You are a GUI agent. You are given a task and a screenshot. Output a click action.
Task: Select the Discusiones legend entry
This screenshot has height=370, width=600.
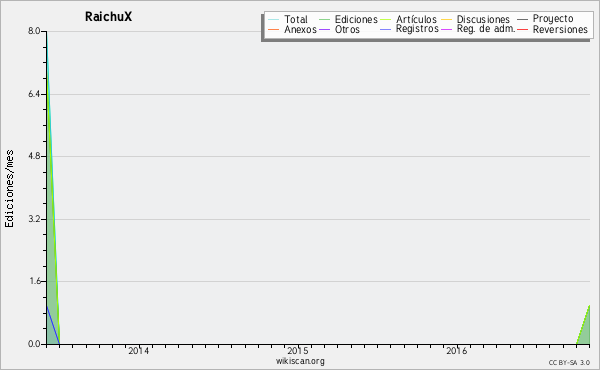[x=476, y=19]
